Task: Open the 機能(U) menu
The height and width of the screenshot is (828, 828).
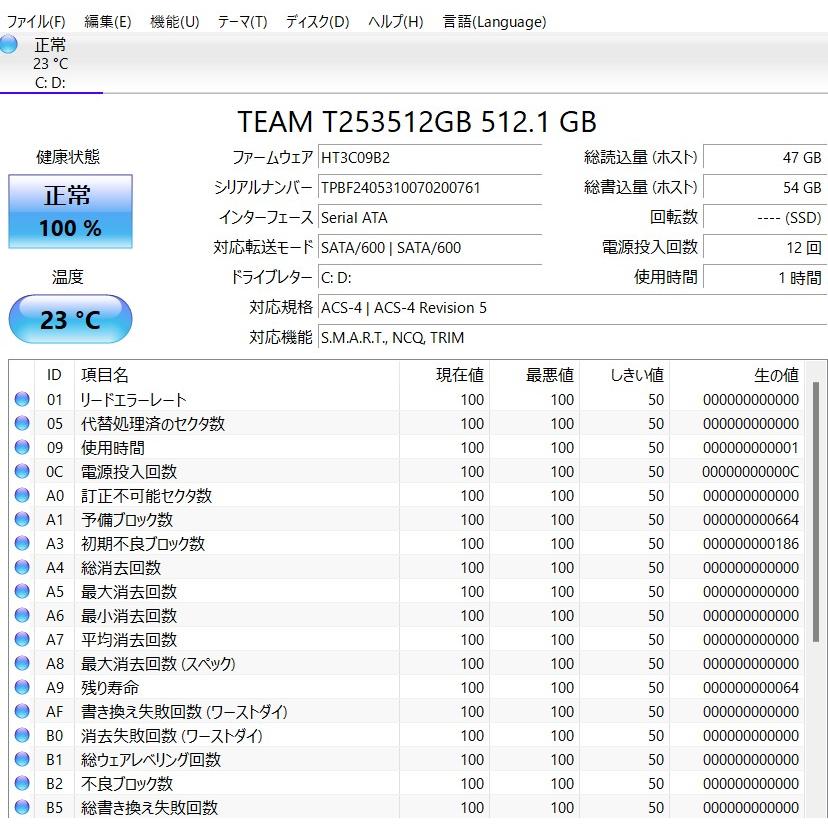Action: point(174,21)
